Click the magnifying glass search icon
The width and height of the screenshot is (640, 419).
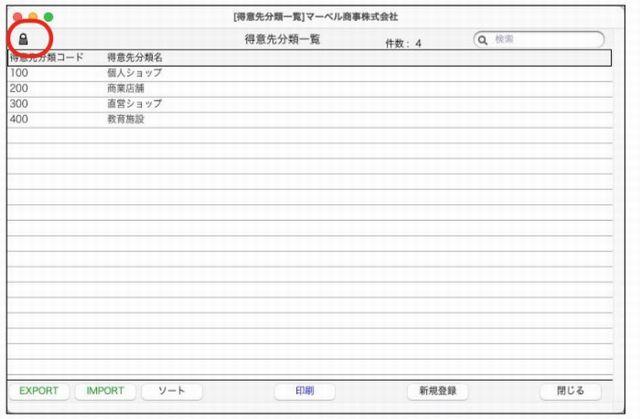(483, 40)
